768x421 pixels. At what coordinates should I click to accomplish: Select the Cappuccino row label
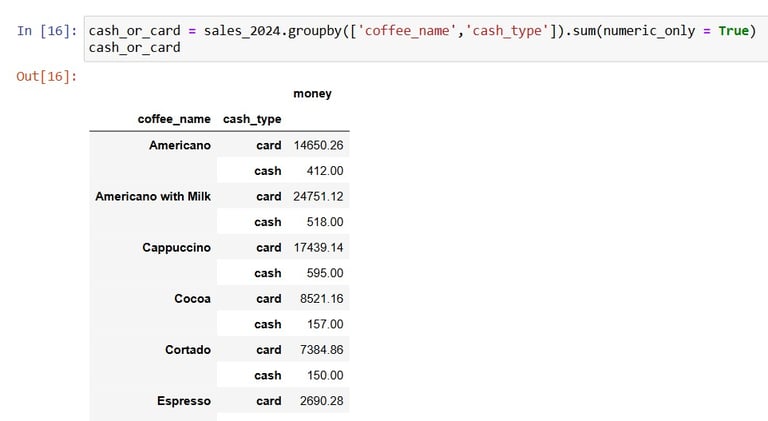pyautogui.click(x=176, y=248)
